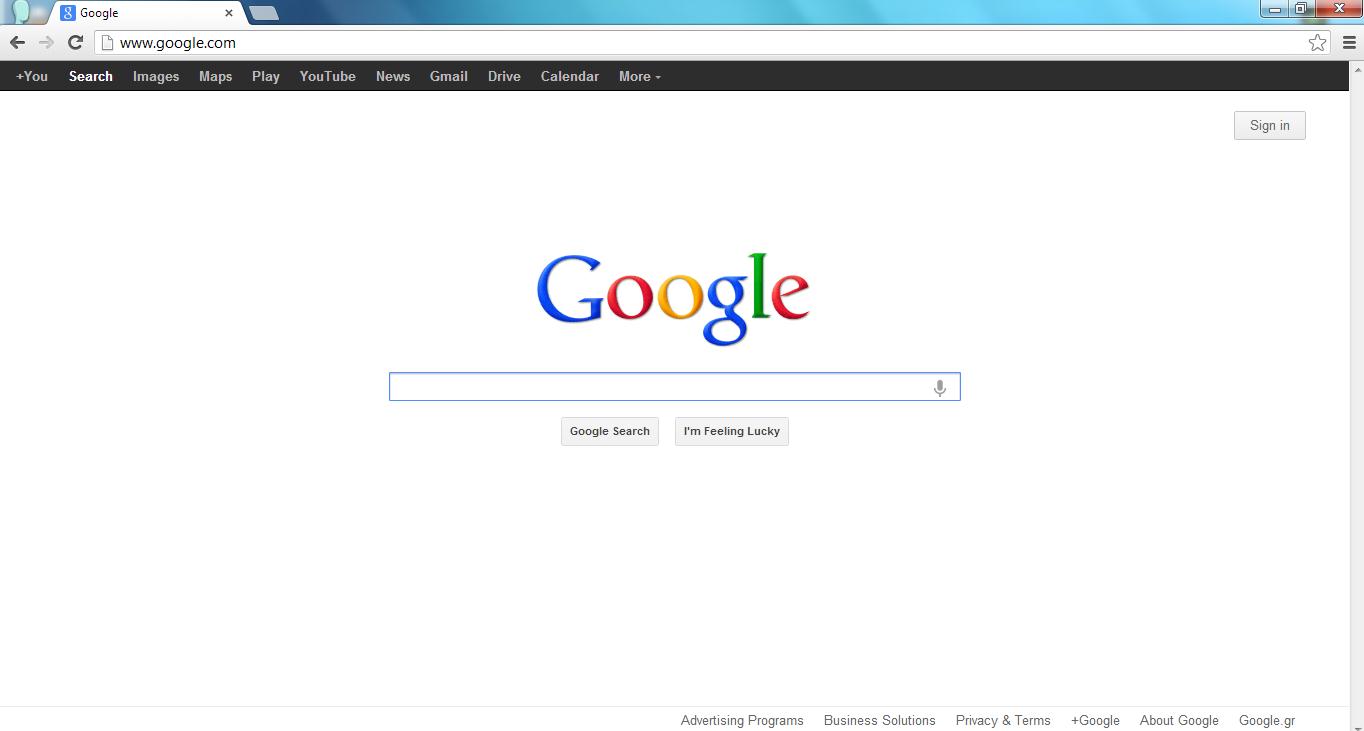Click the Google Search button
1364x731 pixels.
coord(609,431)
